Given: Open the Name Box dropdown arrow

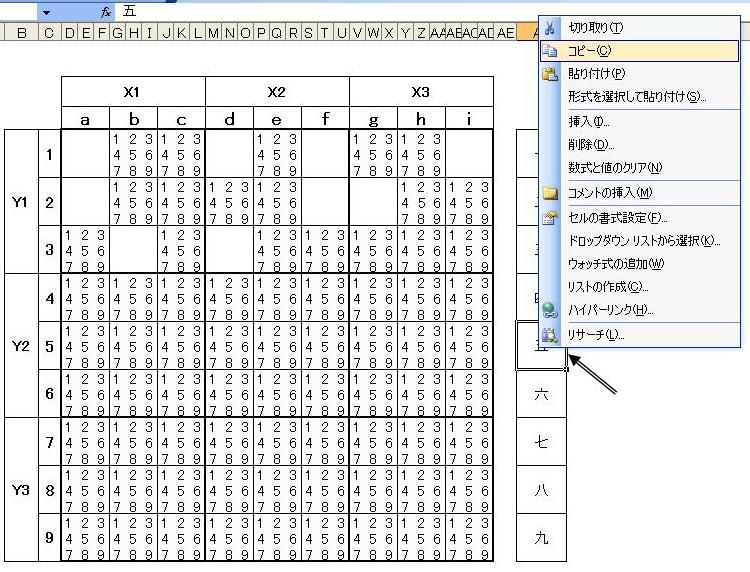Looking at the screenshot, I should (x=46, y=11).
